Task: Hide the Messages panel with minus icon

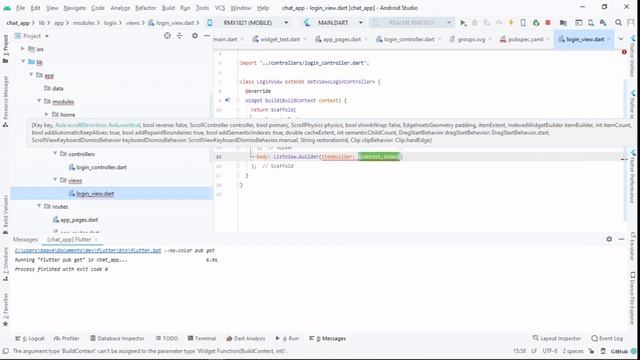Action: (621, 239)
